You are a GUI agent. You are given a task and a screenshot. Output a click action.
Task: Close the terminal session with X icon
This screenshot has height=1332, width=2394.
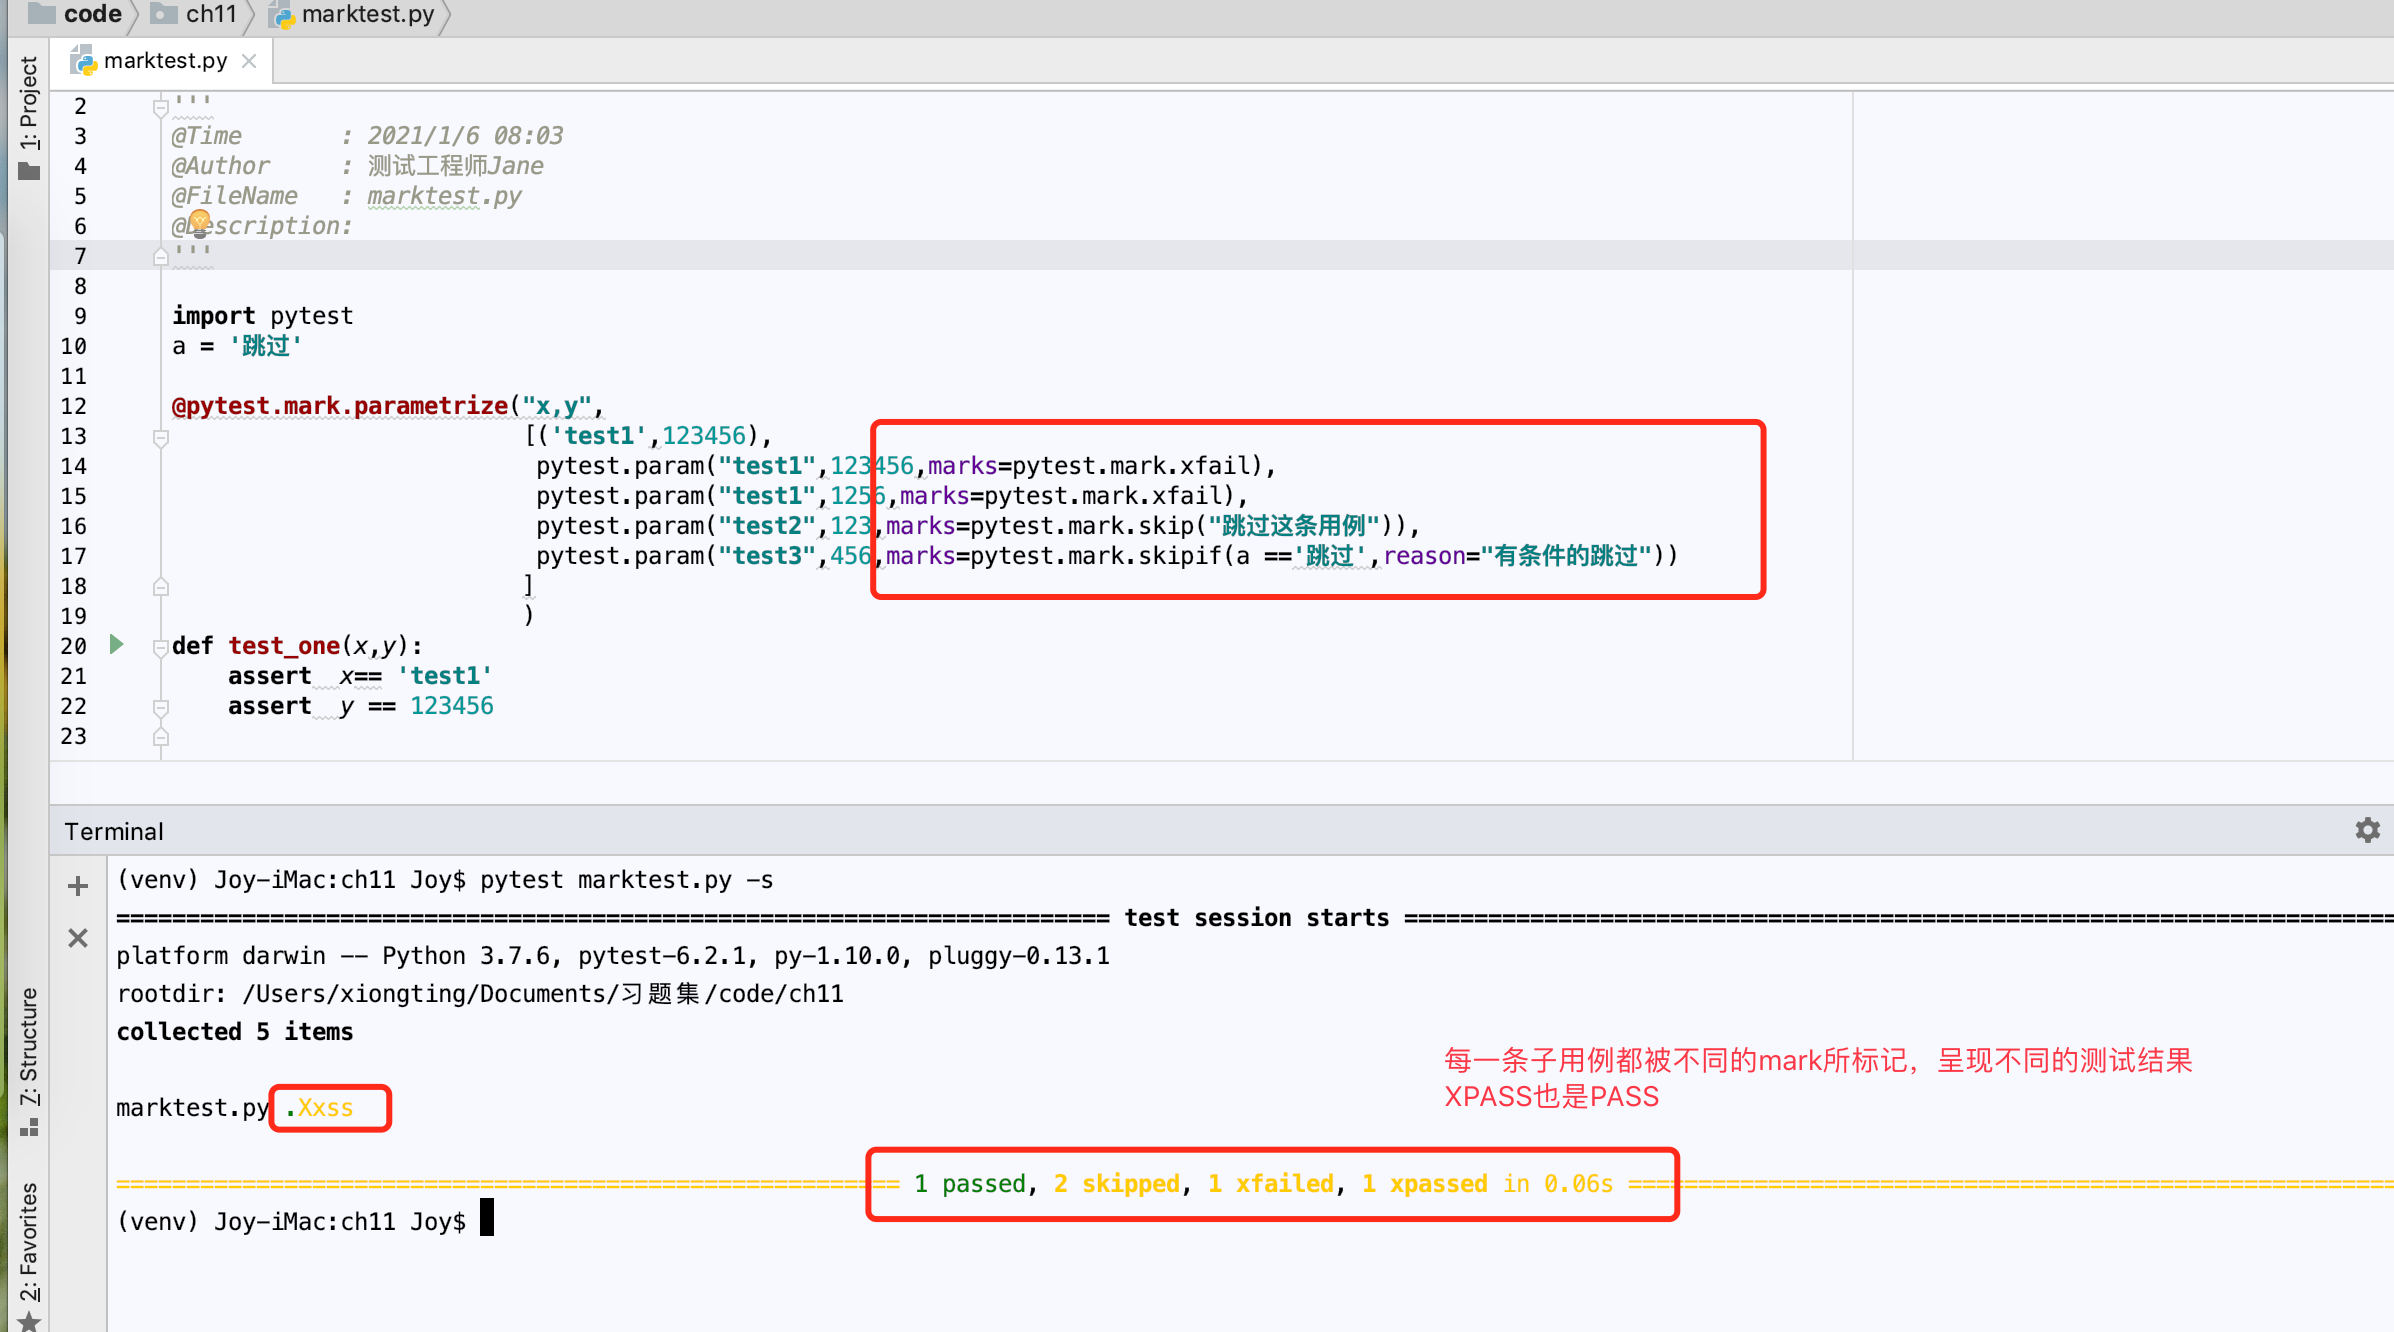pyautogui.click(x=78, y=938)
